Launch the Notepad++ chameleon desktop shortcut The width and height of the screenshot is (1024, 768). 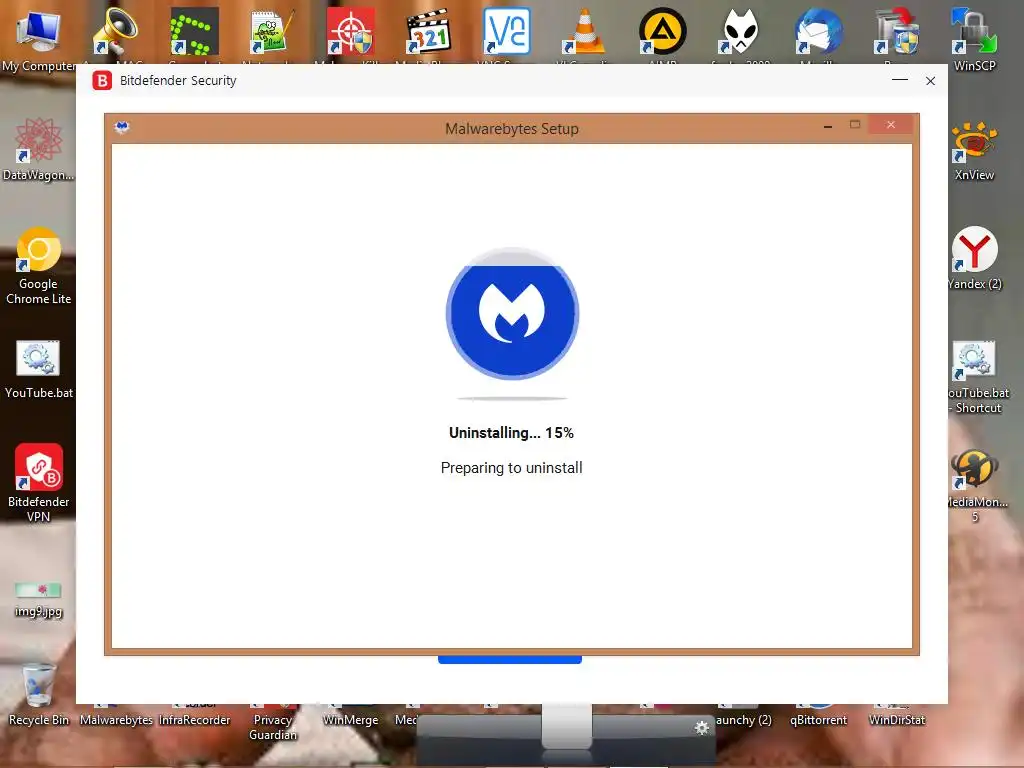tap(272, 31)
